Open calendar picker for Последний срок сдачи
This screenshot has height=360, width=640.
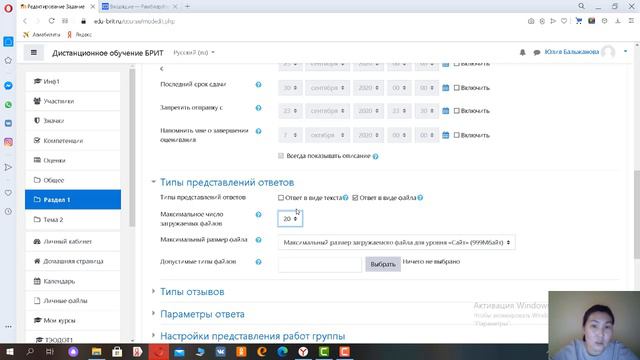[446, 87]
